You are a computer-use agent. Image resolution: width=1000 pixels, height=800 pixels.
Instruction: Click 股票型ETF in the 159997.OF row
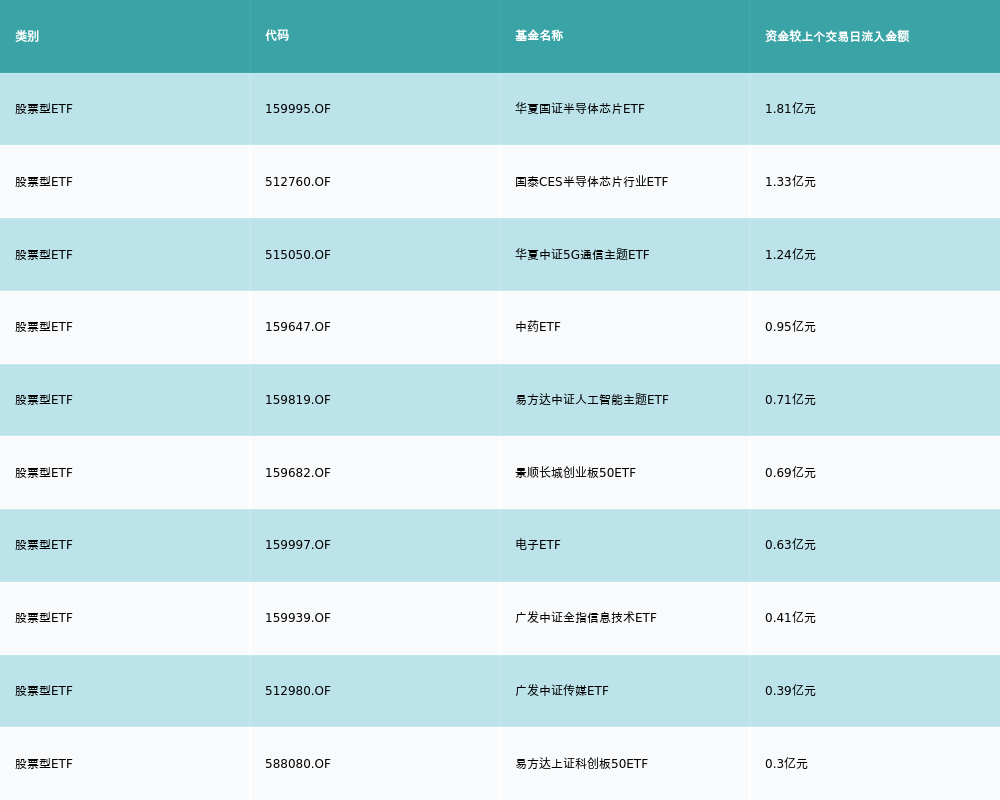point(44,545)
